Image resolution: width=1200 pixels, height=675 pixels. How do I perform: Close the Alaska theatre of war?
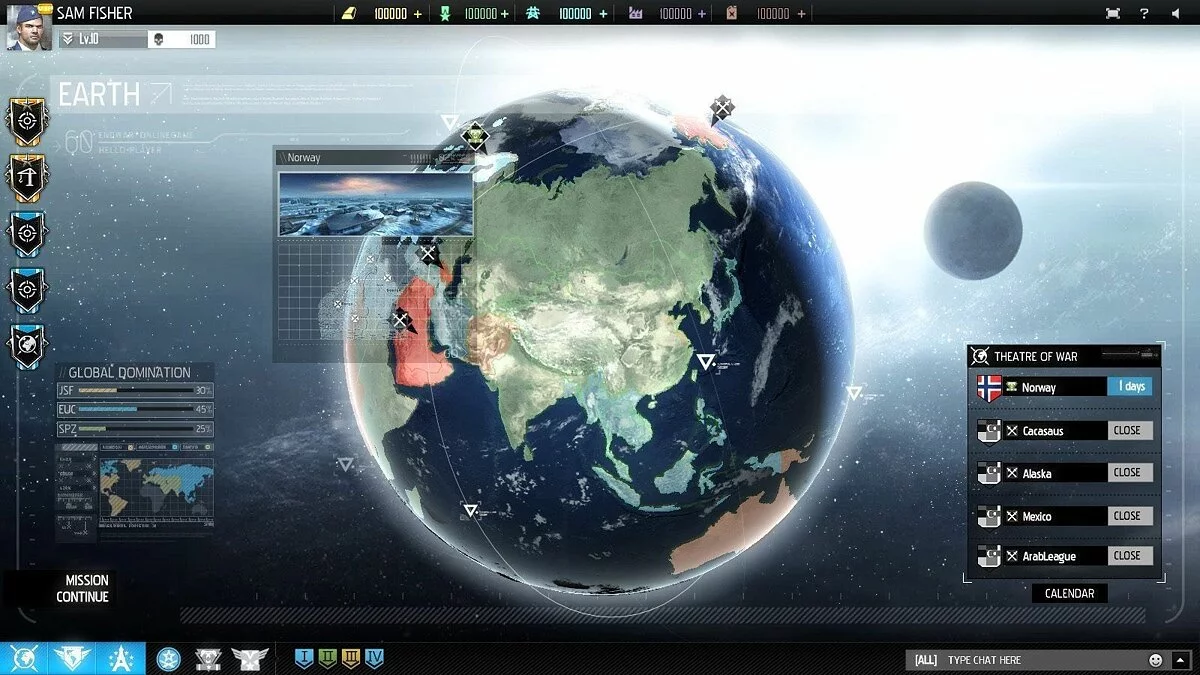[1127, 473]
